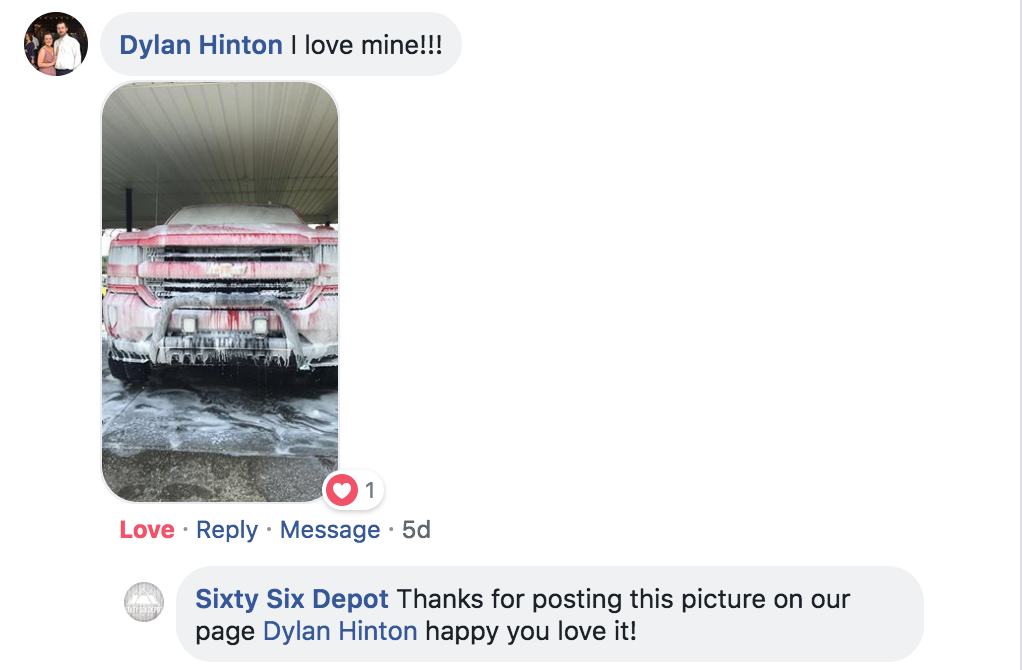Click the "I love mine!!!" comment text

[366, 45]
